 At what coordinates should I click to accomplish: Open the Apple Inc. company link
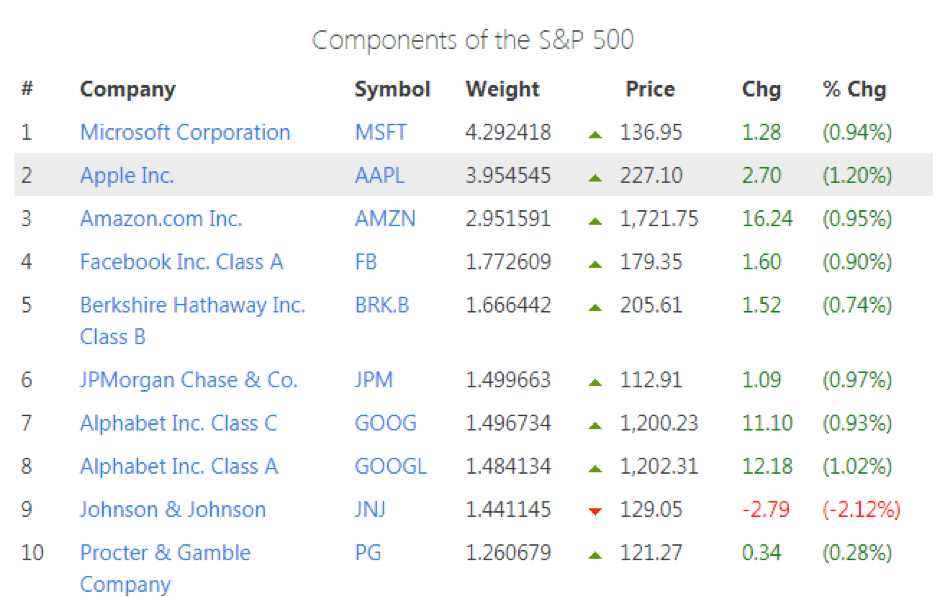(x=127, y=175)
